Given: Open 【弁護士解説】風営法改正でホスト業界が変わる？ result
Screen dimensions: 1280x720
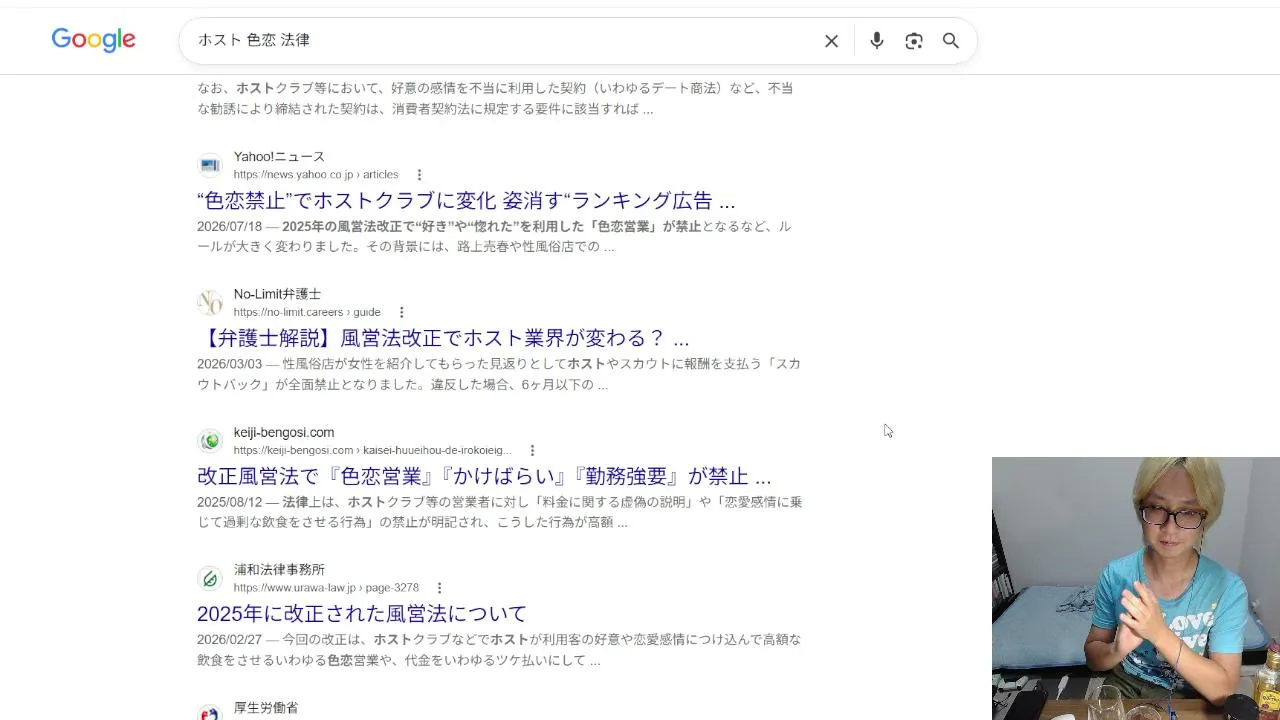Looking at the screenshot, I should [x=443, y=338].
